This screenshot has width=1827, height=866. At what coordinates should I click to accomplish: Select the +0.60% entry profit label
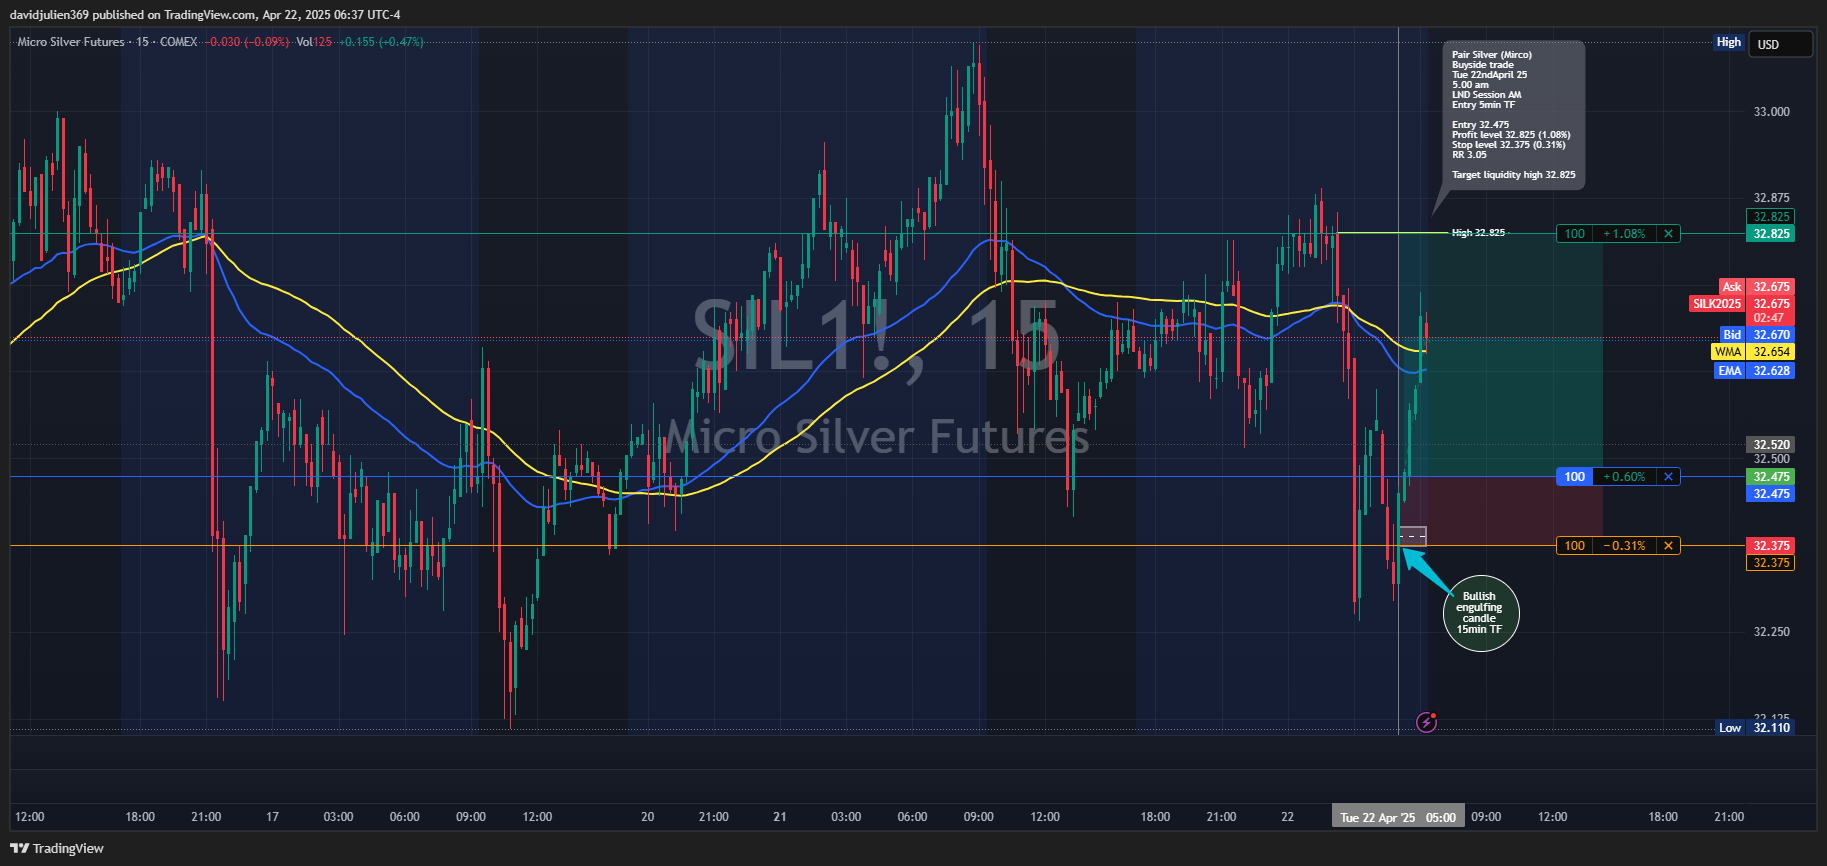1624,477
